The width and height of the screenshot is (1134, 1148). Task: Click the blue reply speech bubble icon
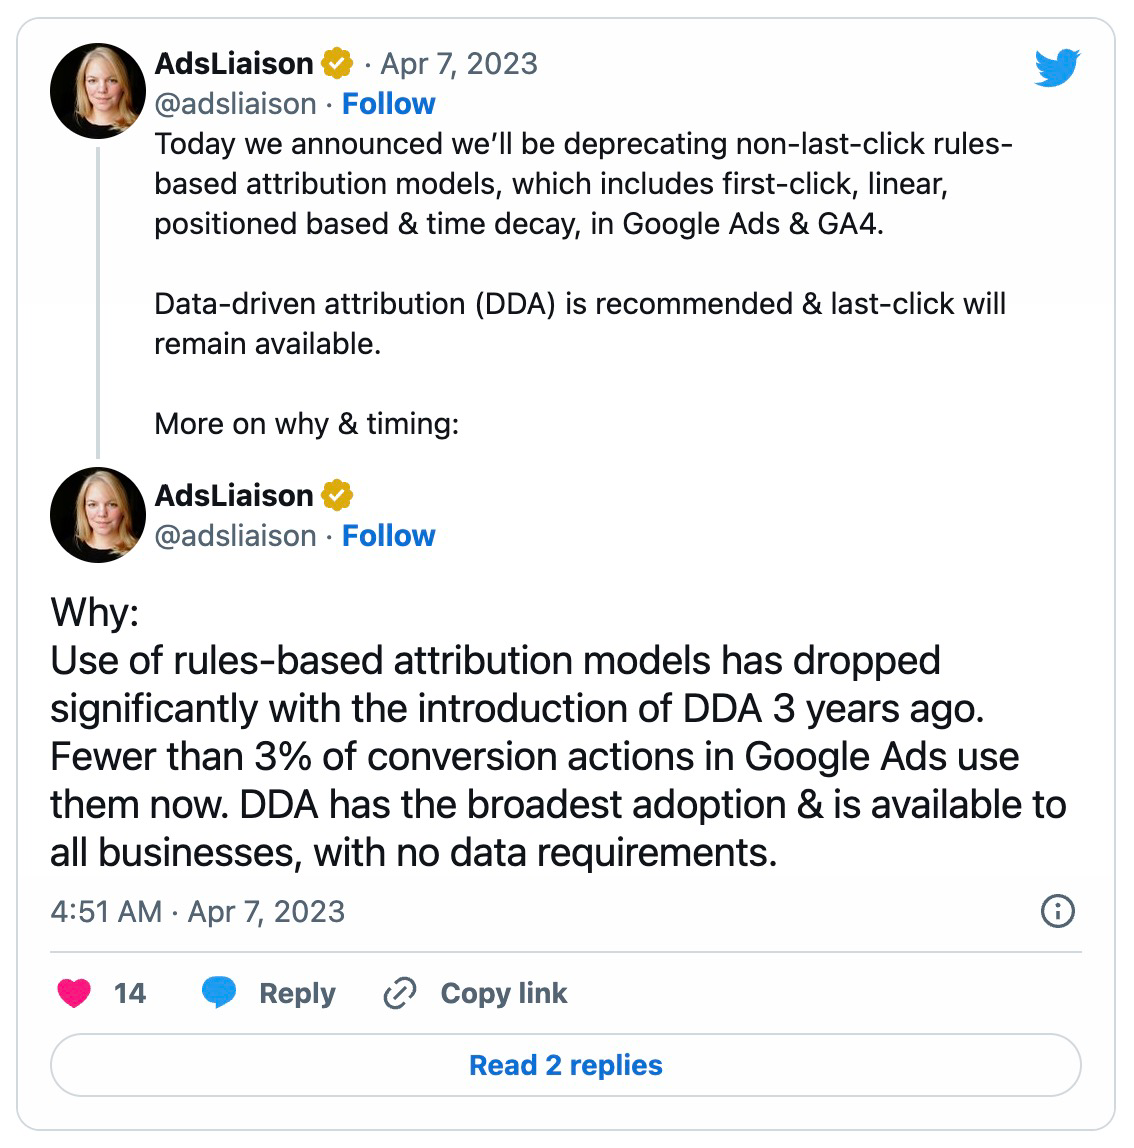(x=219, y=993)
